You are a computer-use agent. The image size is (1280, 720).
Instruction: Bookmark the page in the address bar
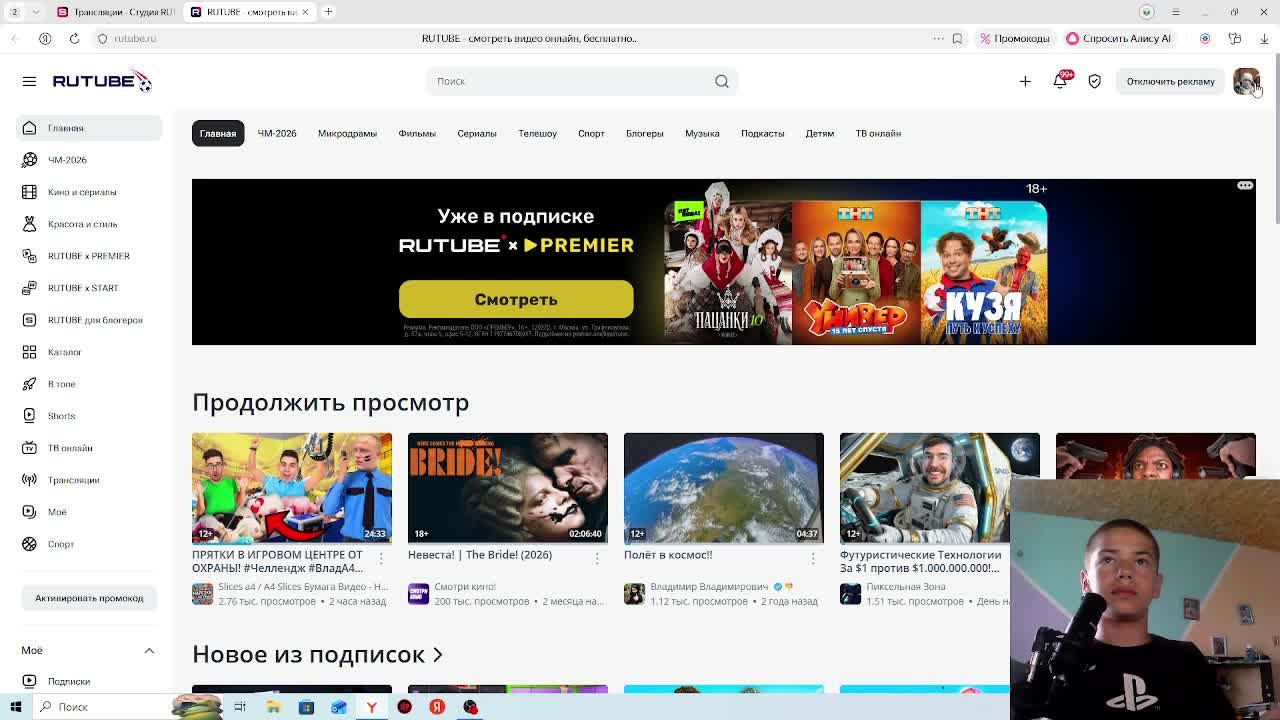tap(957, 38)
